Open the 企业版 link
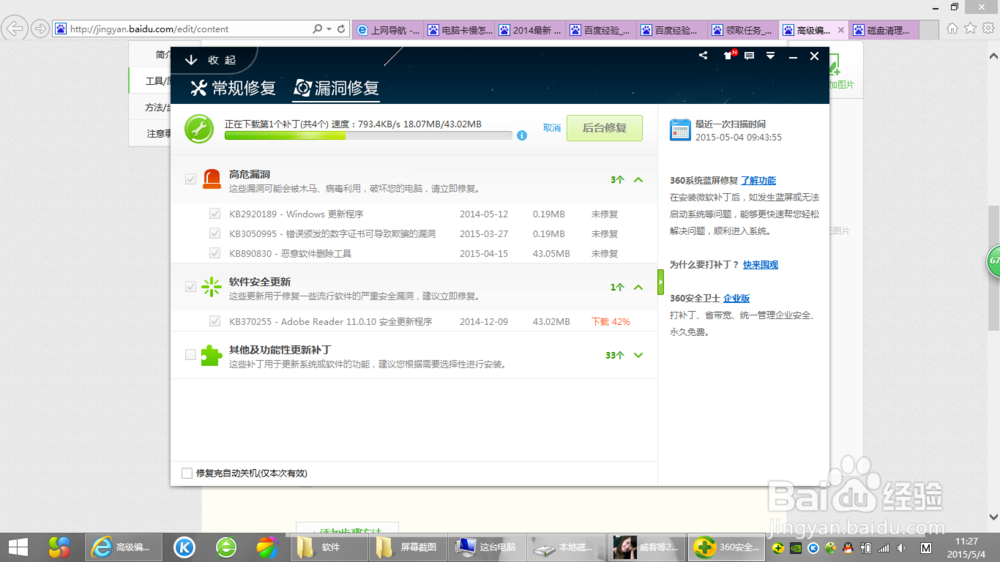 point(736,299)
